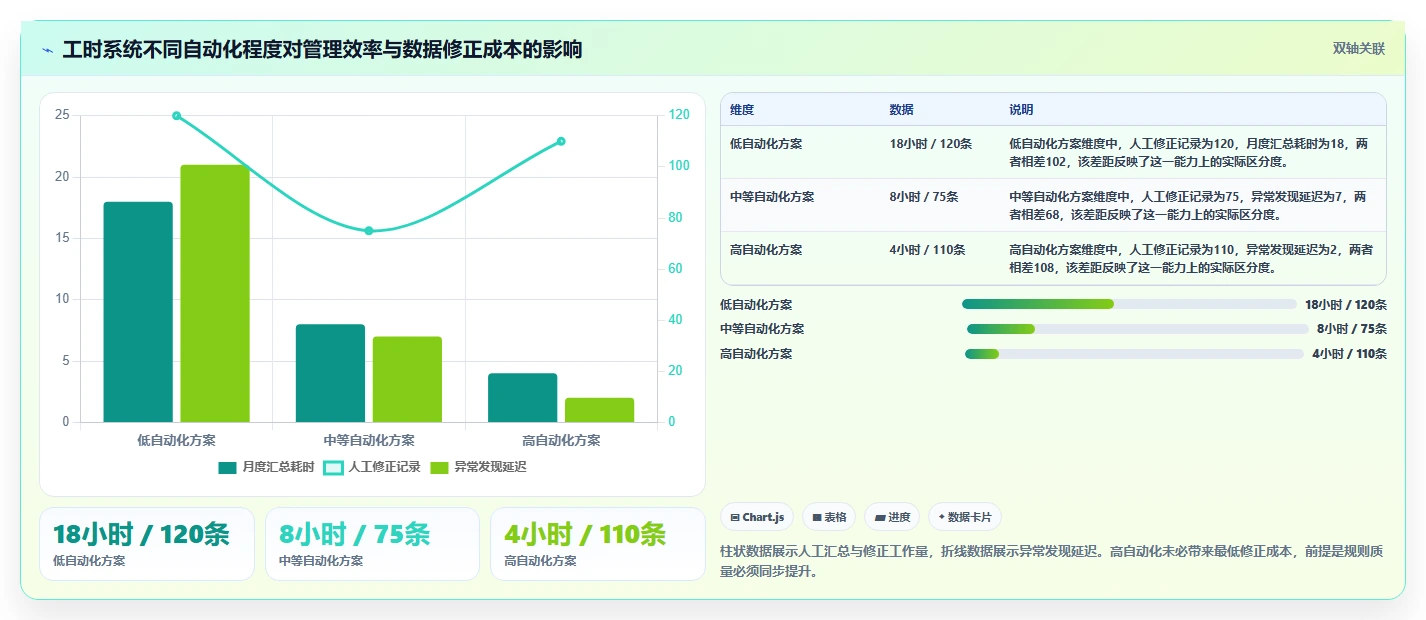The height and width of the screenshot is (620, 1426).
Task: Click the 双轴关联 label in header
Action: click(1358, 49)
